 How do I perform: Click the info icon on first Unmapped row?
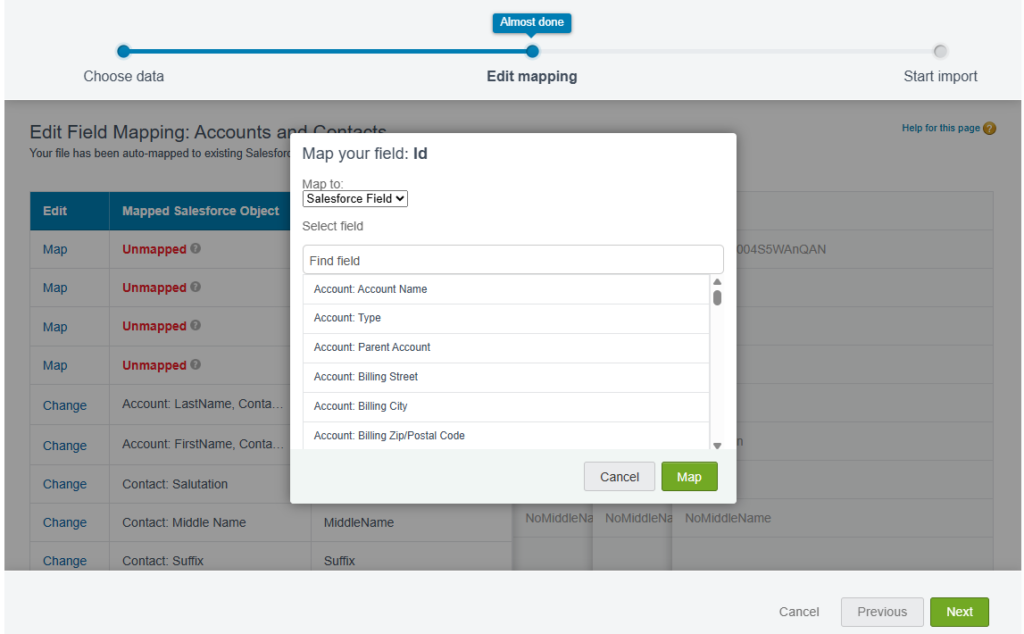195,248
